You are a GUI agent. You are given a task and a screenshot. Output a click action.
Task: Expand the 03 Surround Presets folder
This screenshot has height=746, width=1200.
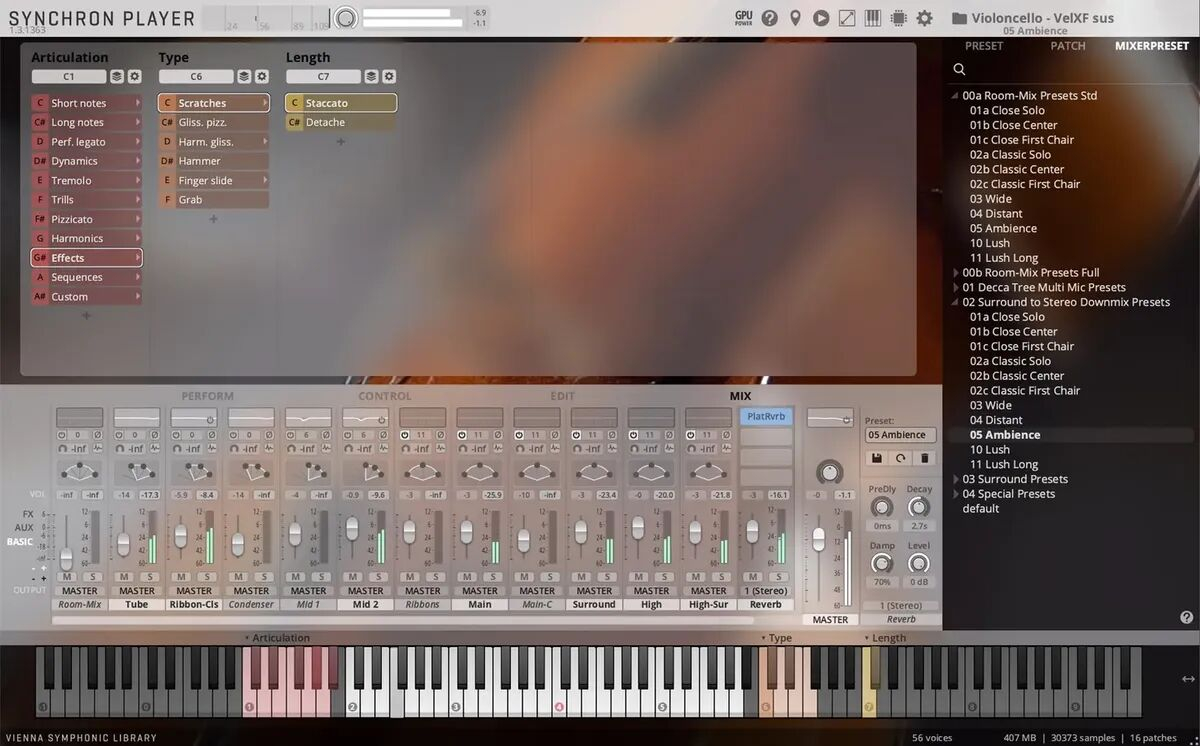pyautogui.click(x=955, y=479)
